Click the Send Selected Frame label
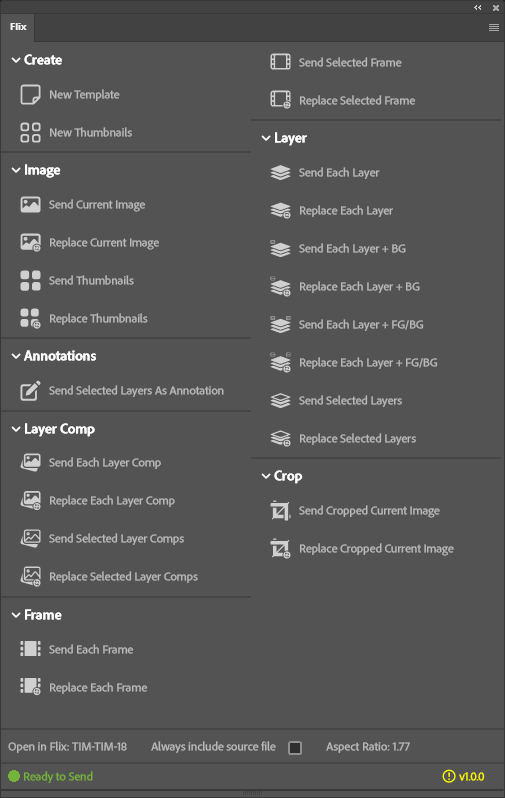Image resolution: width=505 pixels, height=798 pixels. (350, 63)
